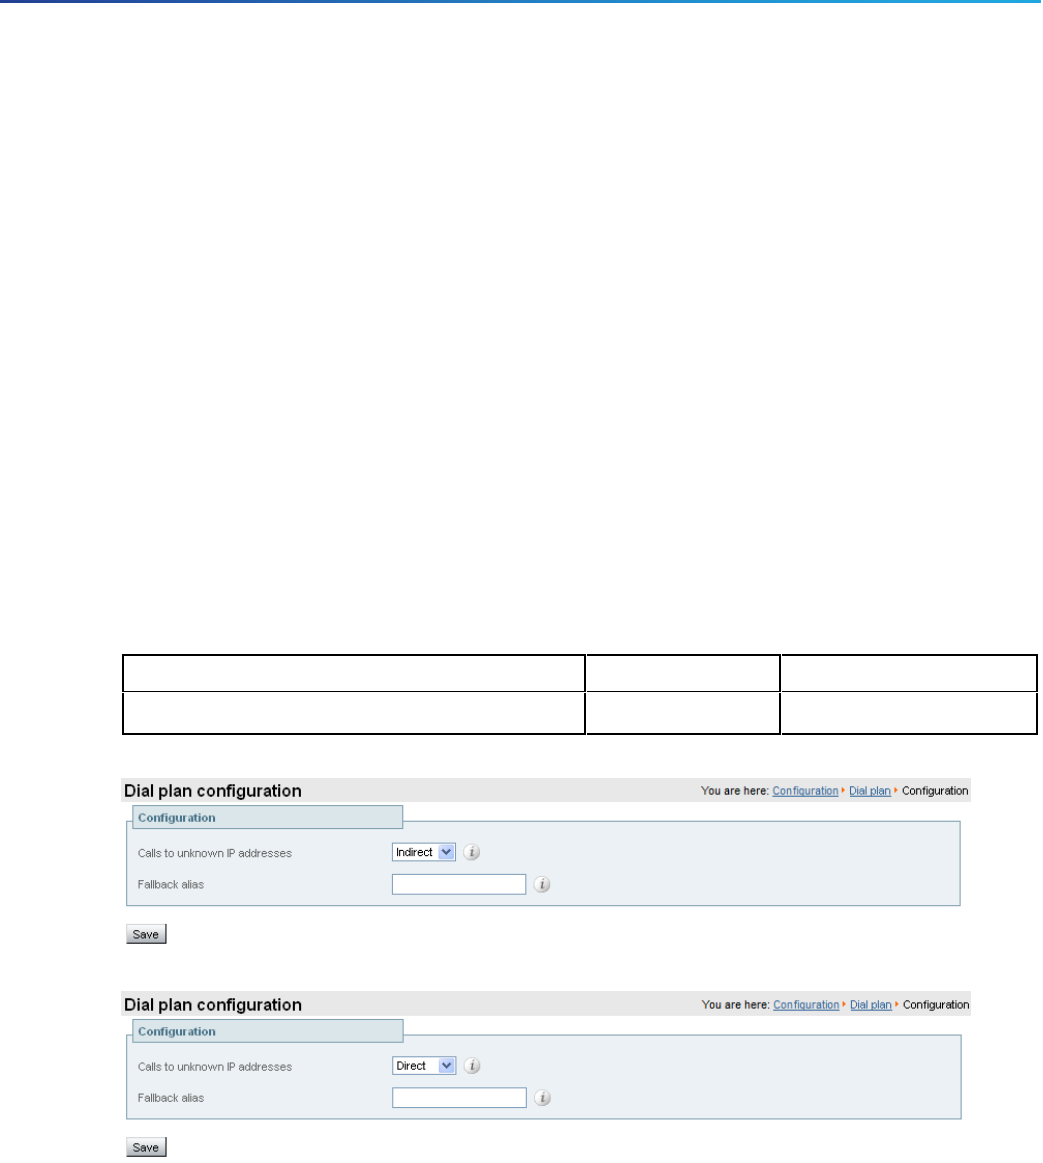Open the dropdown set to Direct

click(424, 1066)
